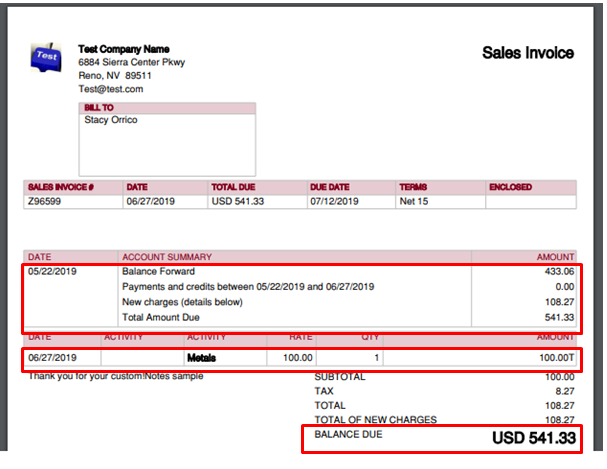Click the Sales Invoice title

pos(528,53)
